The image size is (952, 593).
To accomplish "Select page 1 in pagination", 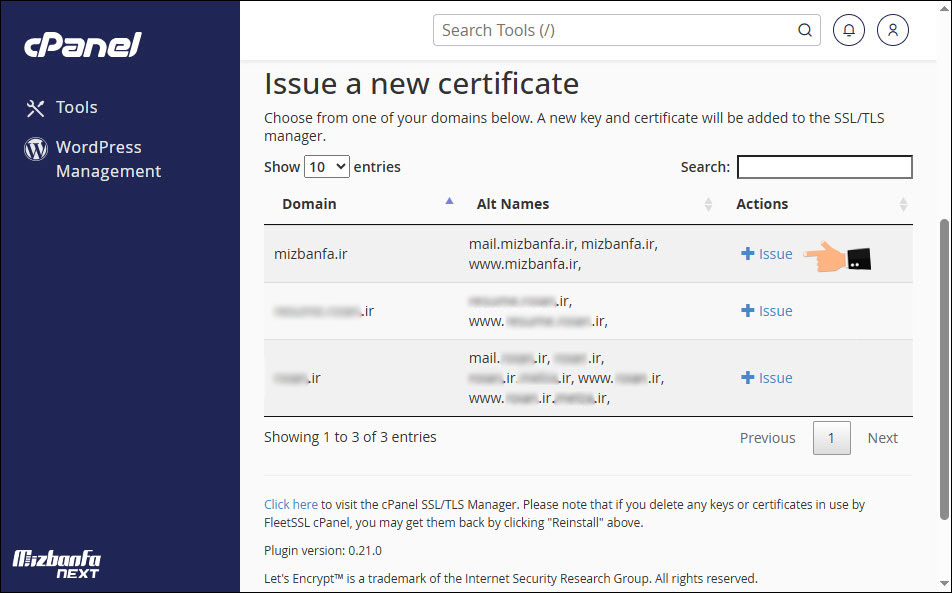I will pyautogui.click(x=831, y=438).
